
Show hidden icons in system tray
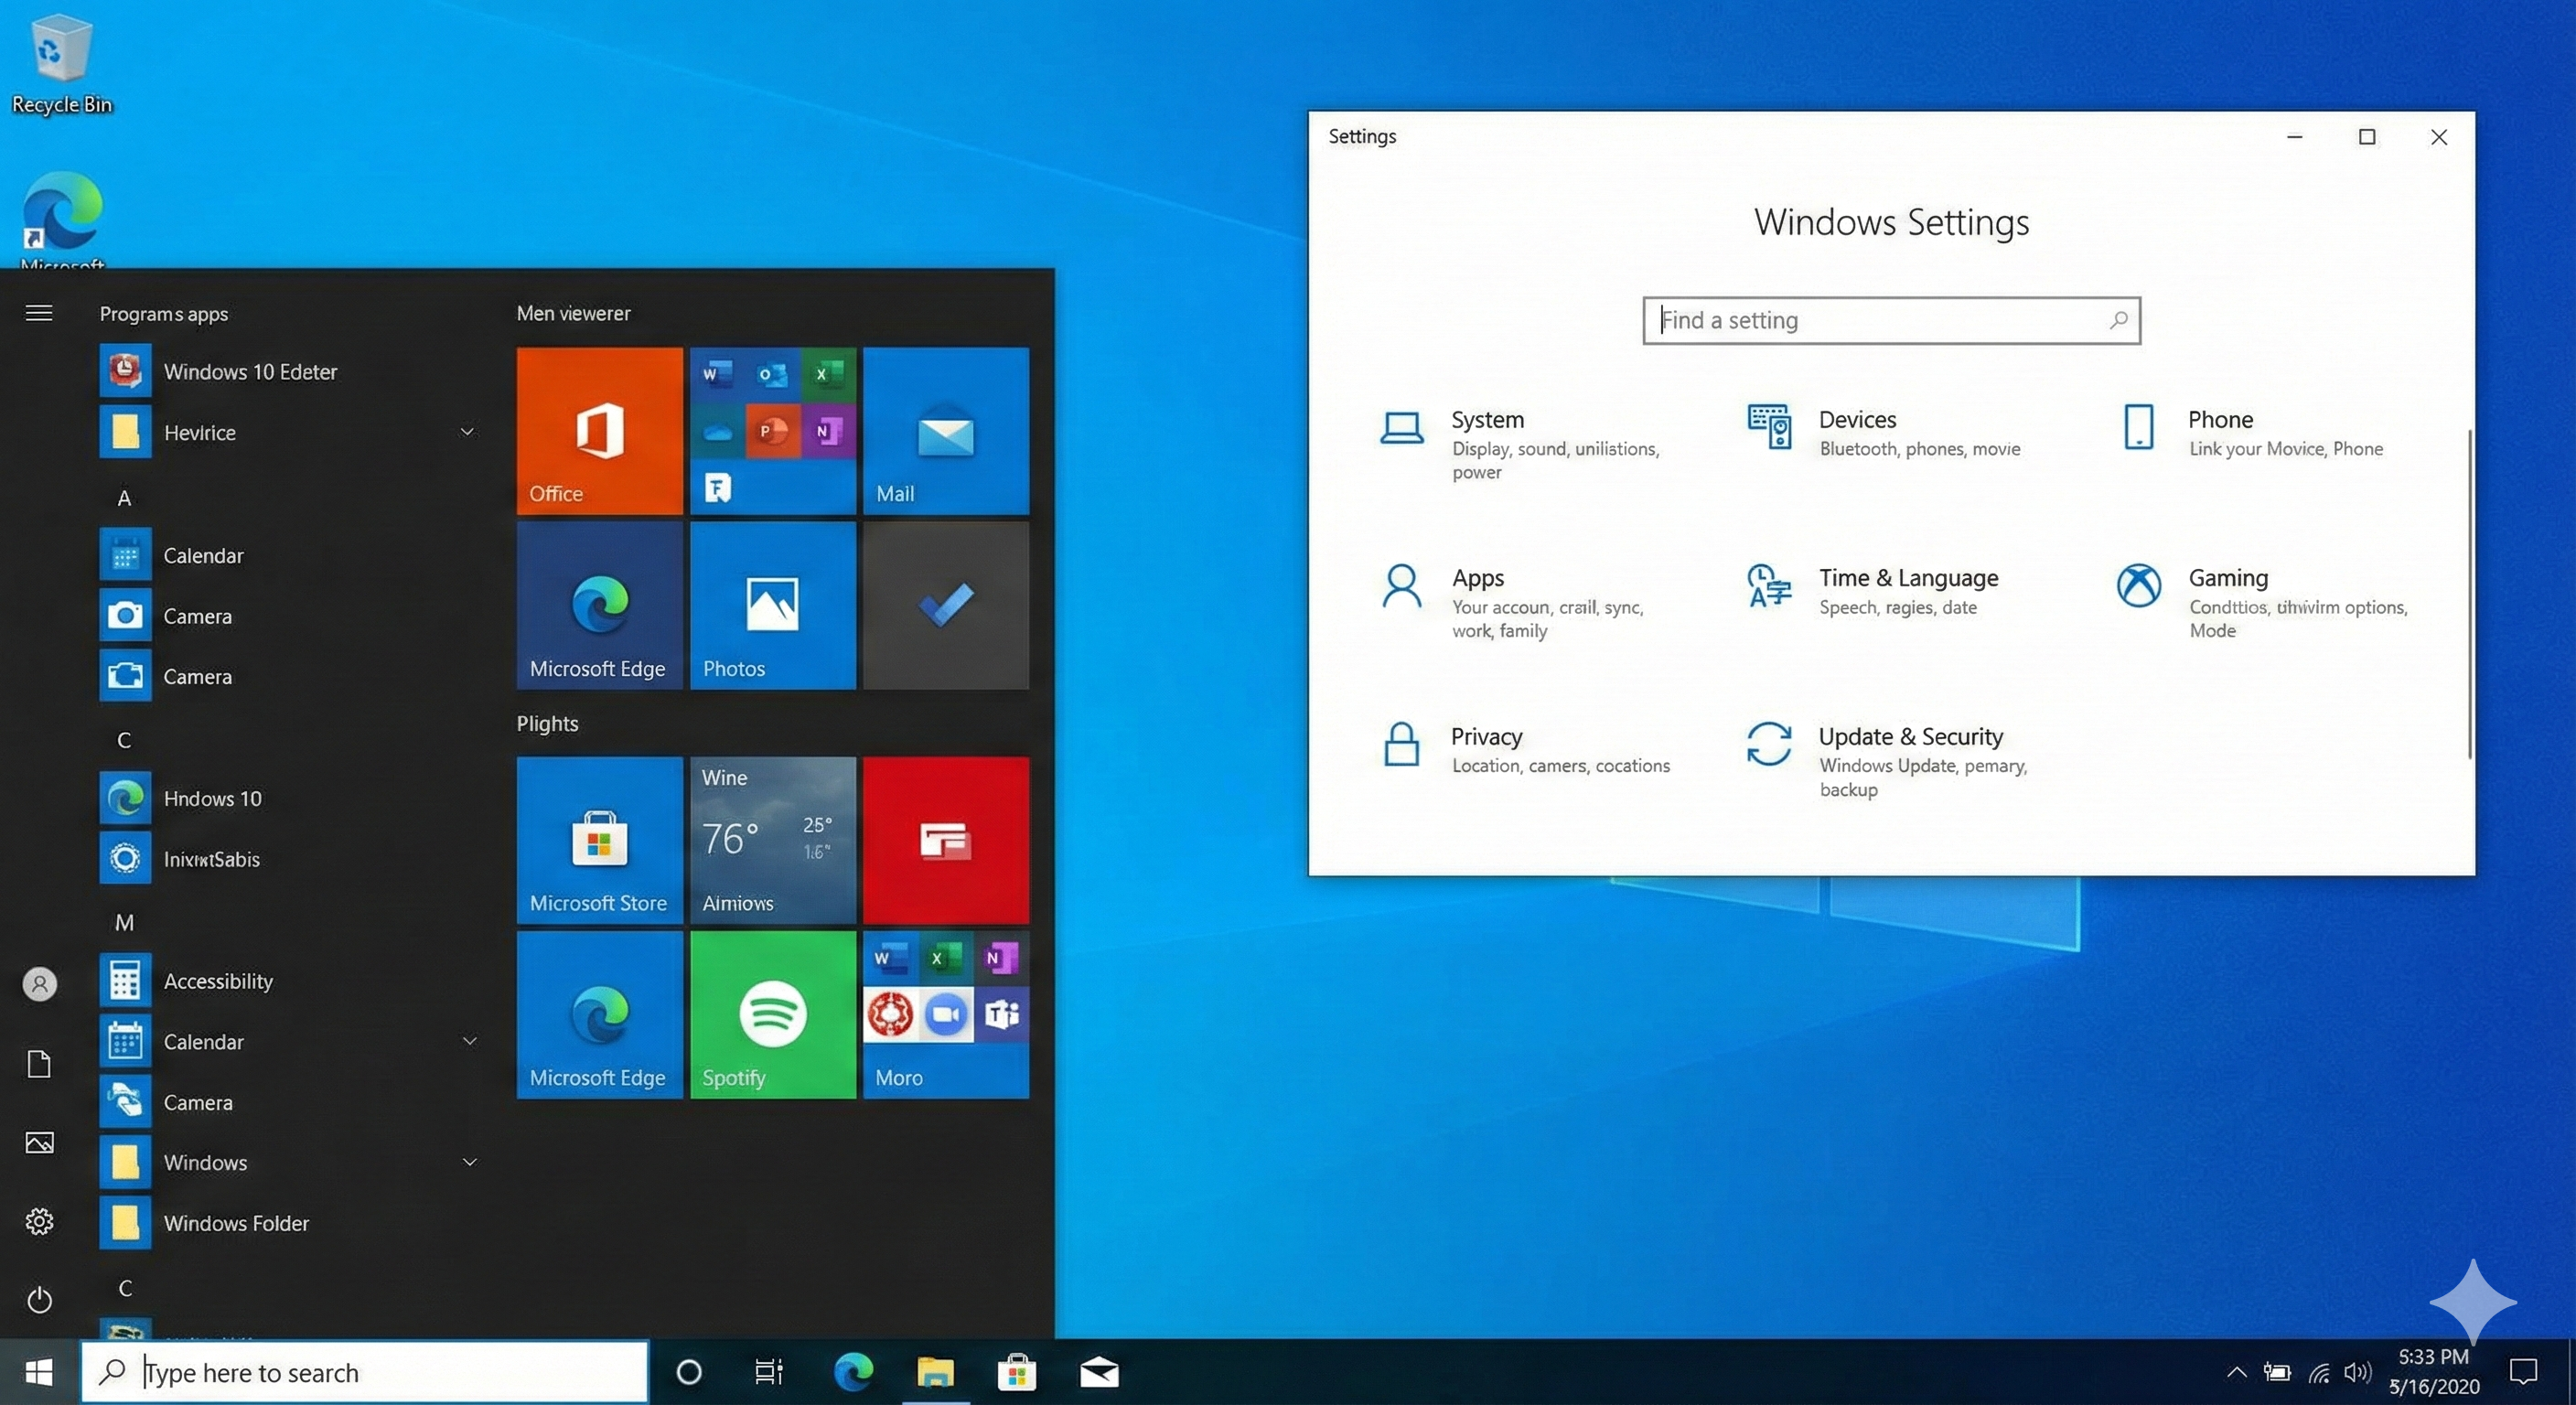[x=2236, y=1372]
